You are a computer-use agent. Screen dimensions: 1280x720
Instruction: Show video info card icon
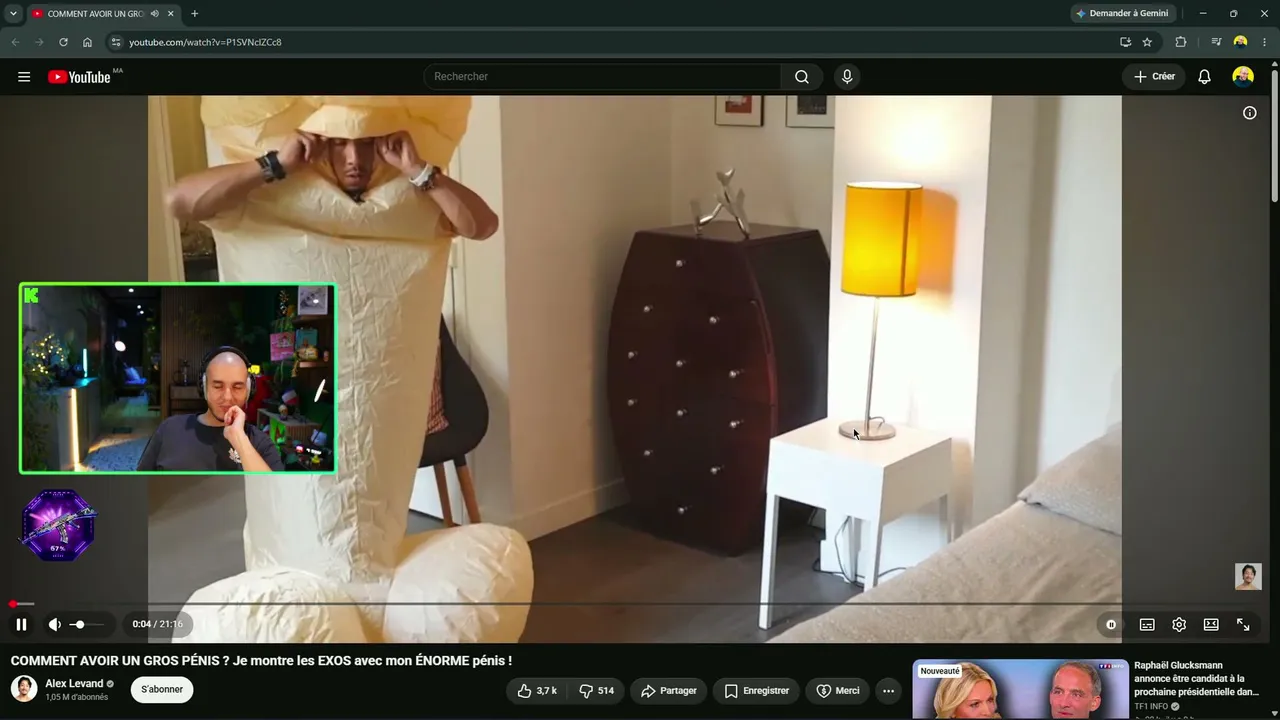[x=1249, y=113]
